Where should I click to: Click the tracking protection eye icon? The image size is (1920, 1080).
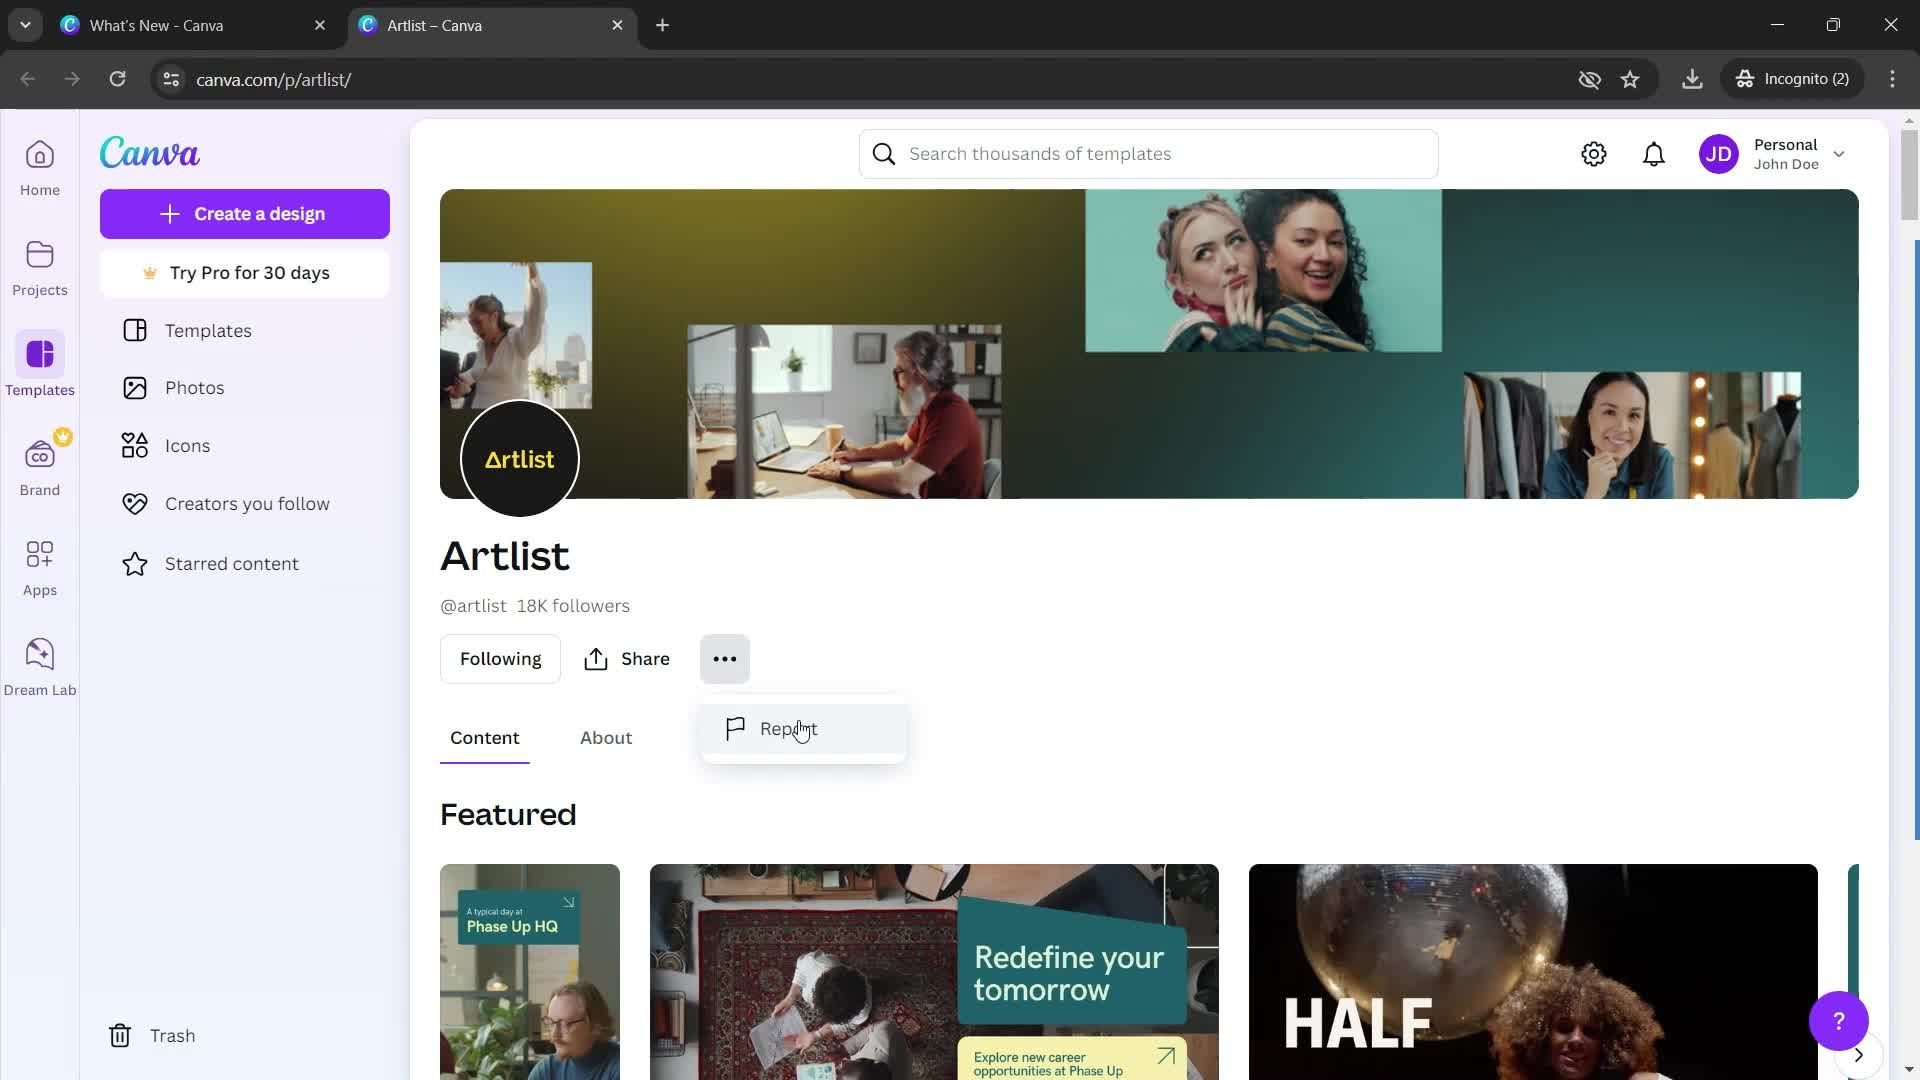point(1589,79)
